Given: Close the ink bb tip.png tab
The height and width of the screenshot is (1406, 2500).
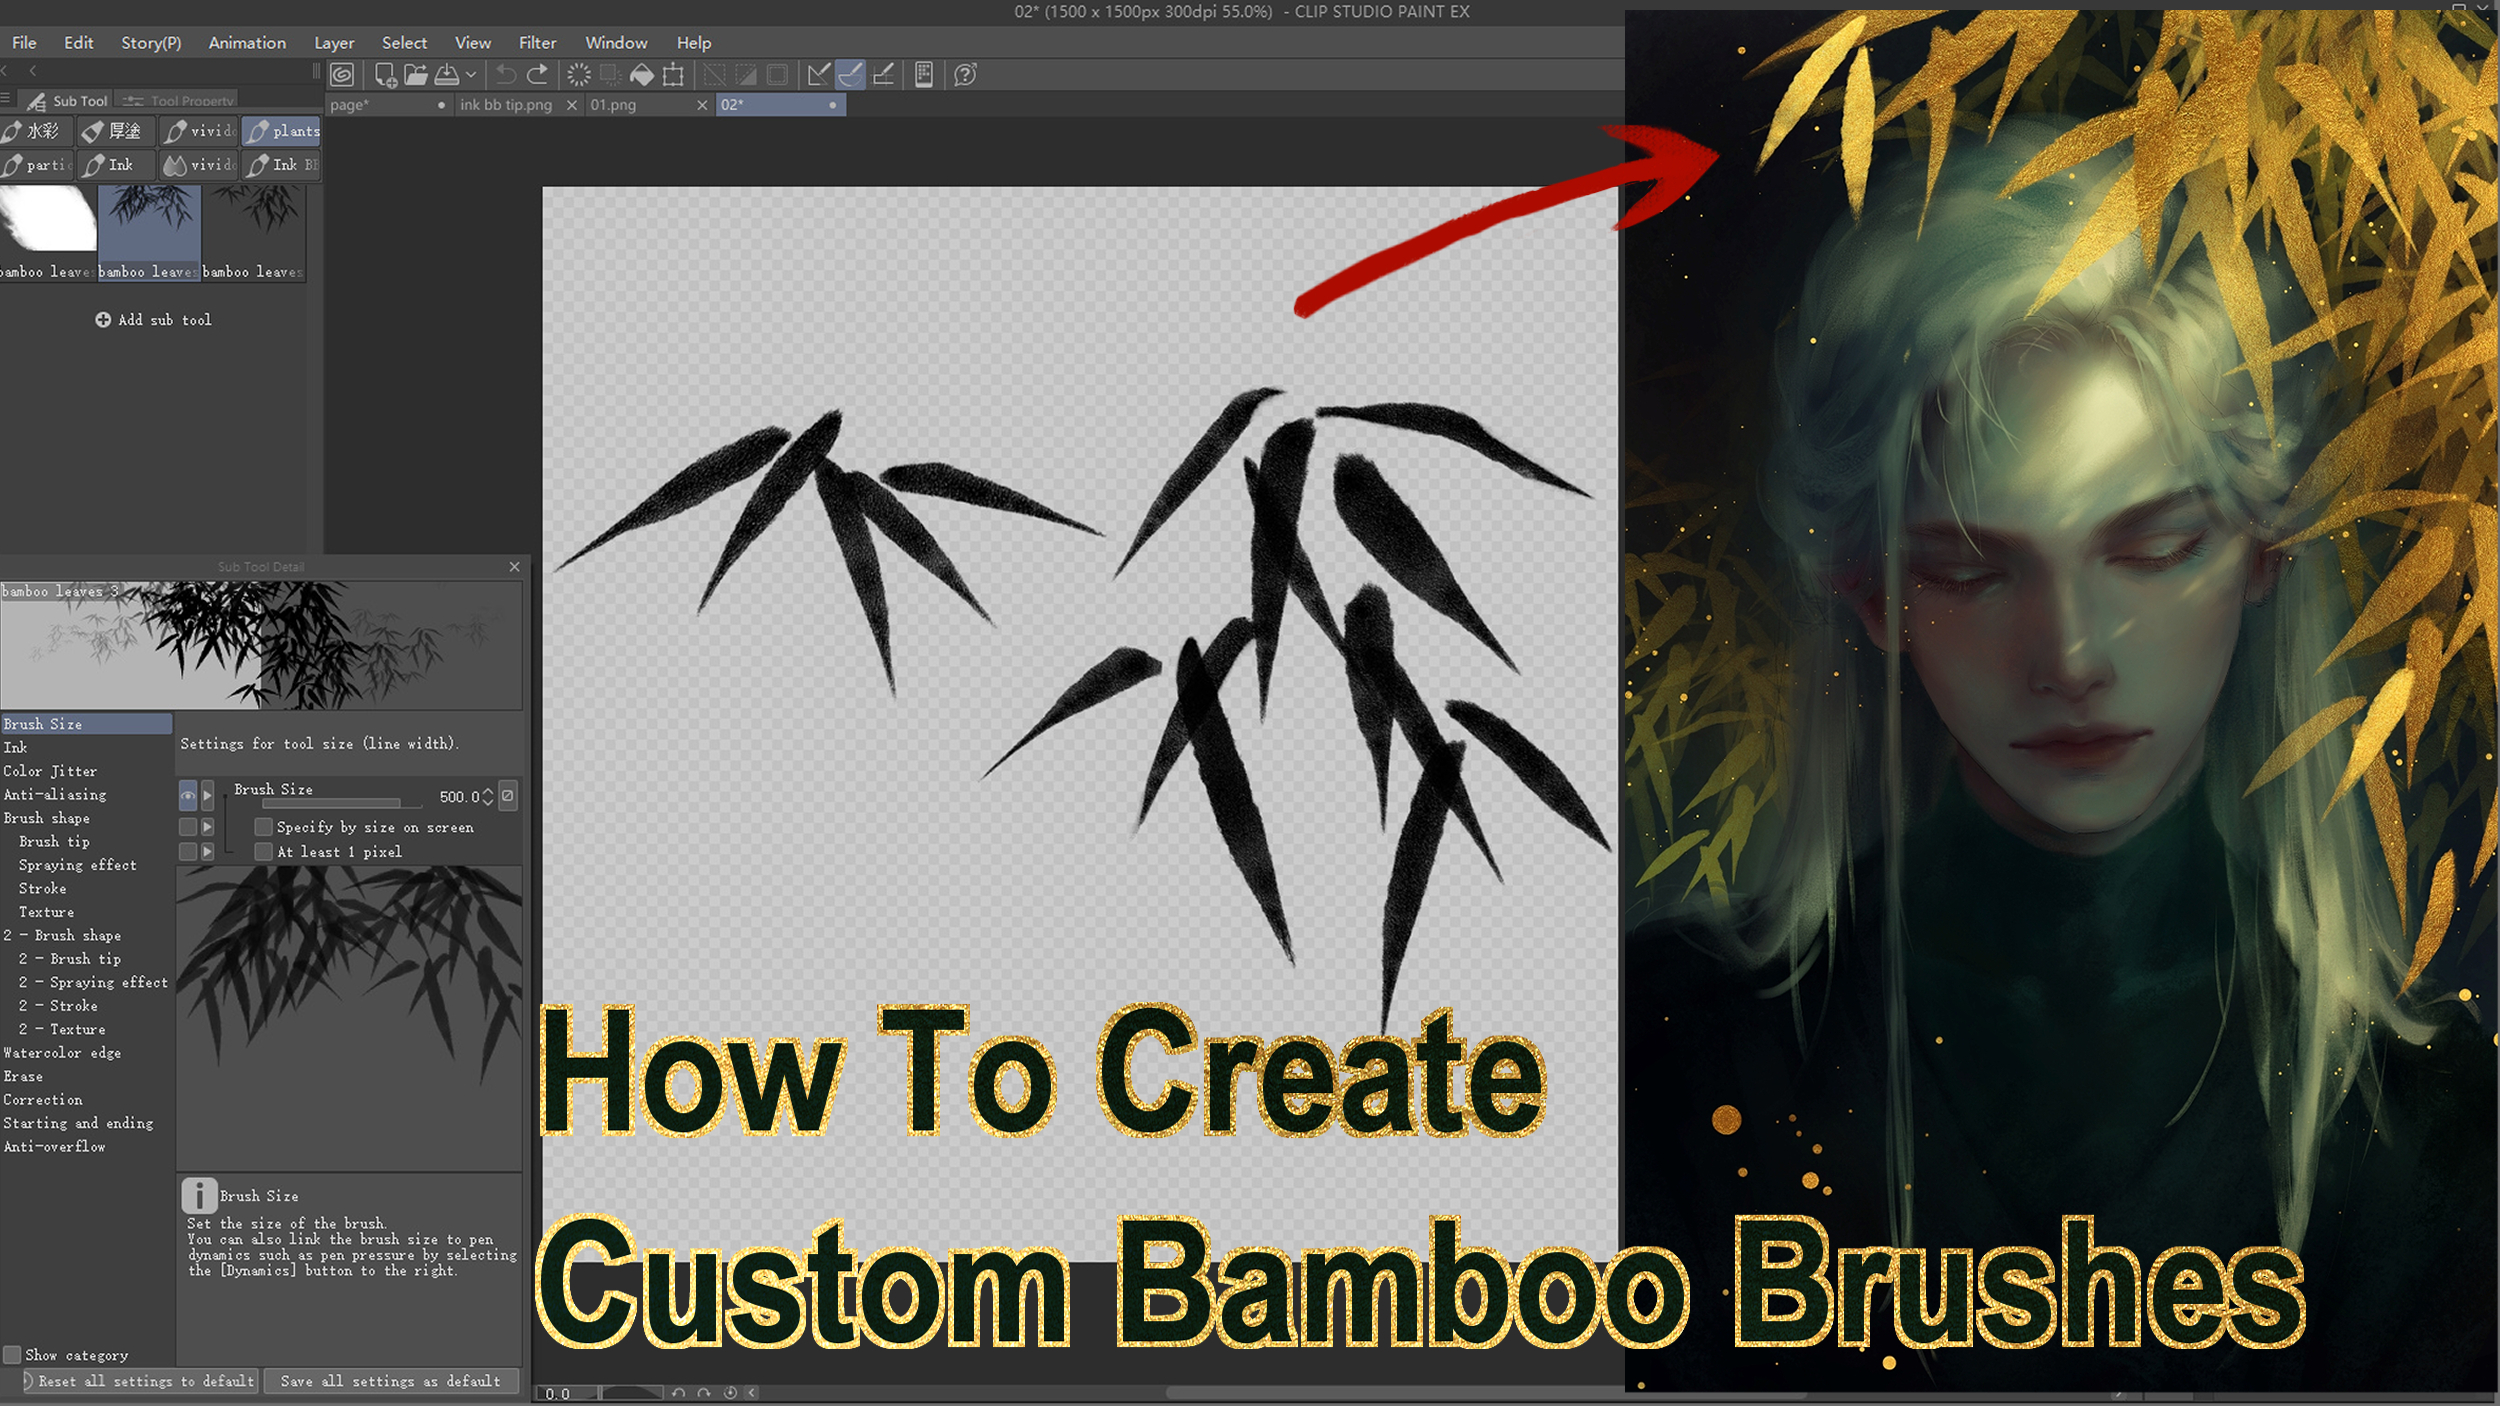Looking at the screenshot, I should pos(572,105).
